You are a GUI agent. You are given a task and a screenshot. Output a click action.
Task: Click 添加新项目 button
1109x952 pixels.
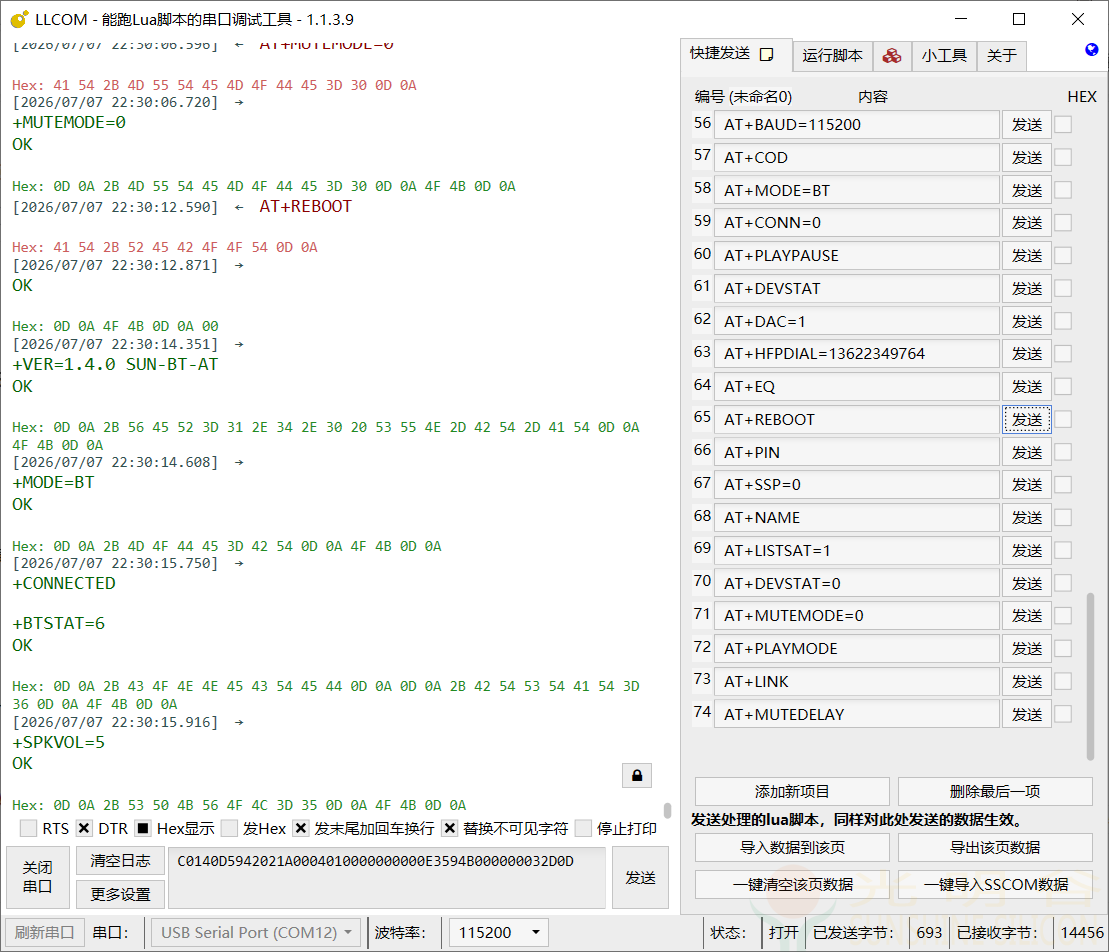coord(792,791)
